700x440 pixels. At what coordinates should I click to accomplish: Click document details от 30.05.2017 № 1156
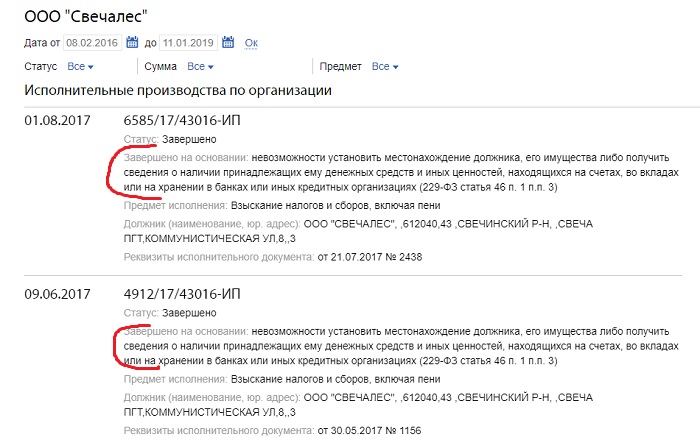pyautogui.click(x=369, y=431)
